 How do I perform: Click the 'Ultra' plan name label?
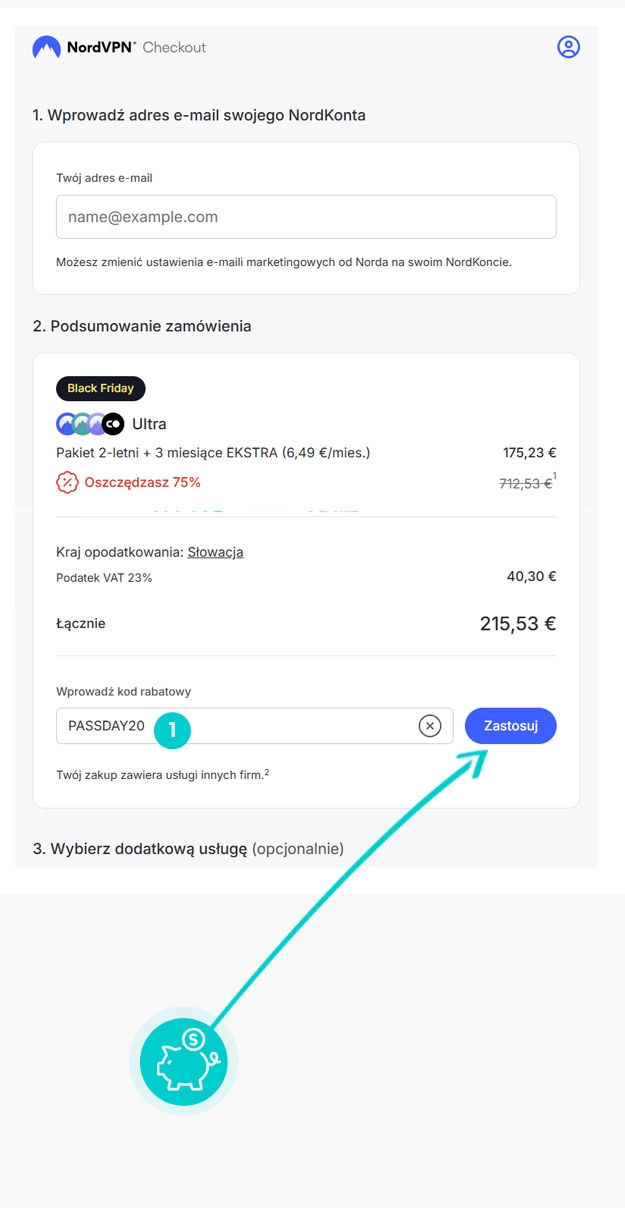(x=149, y=424)
